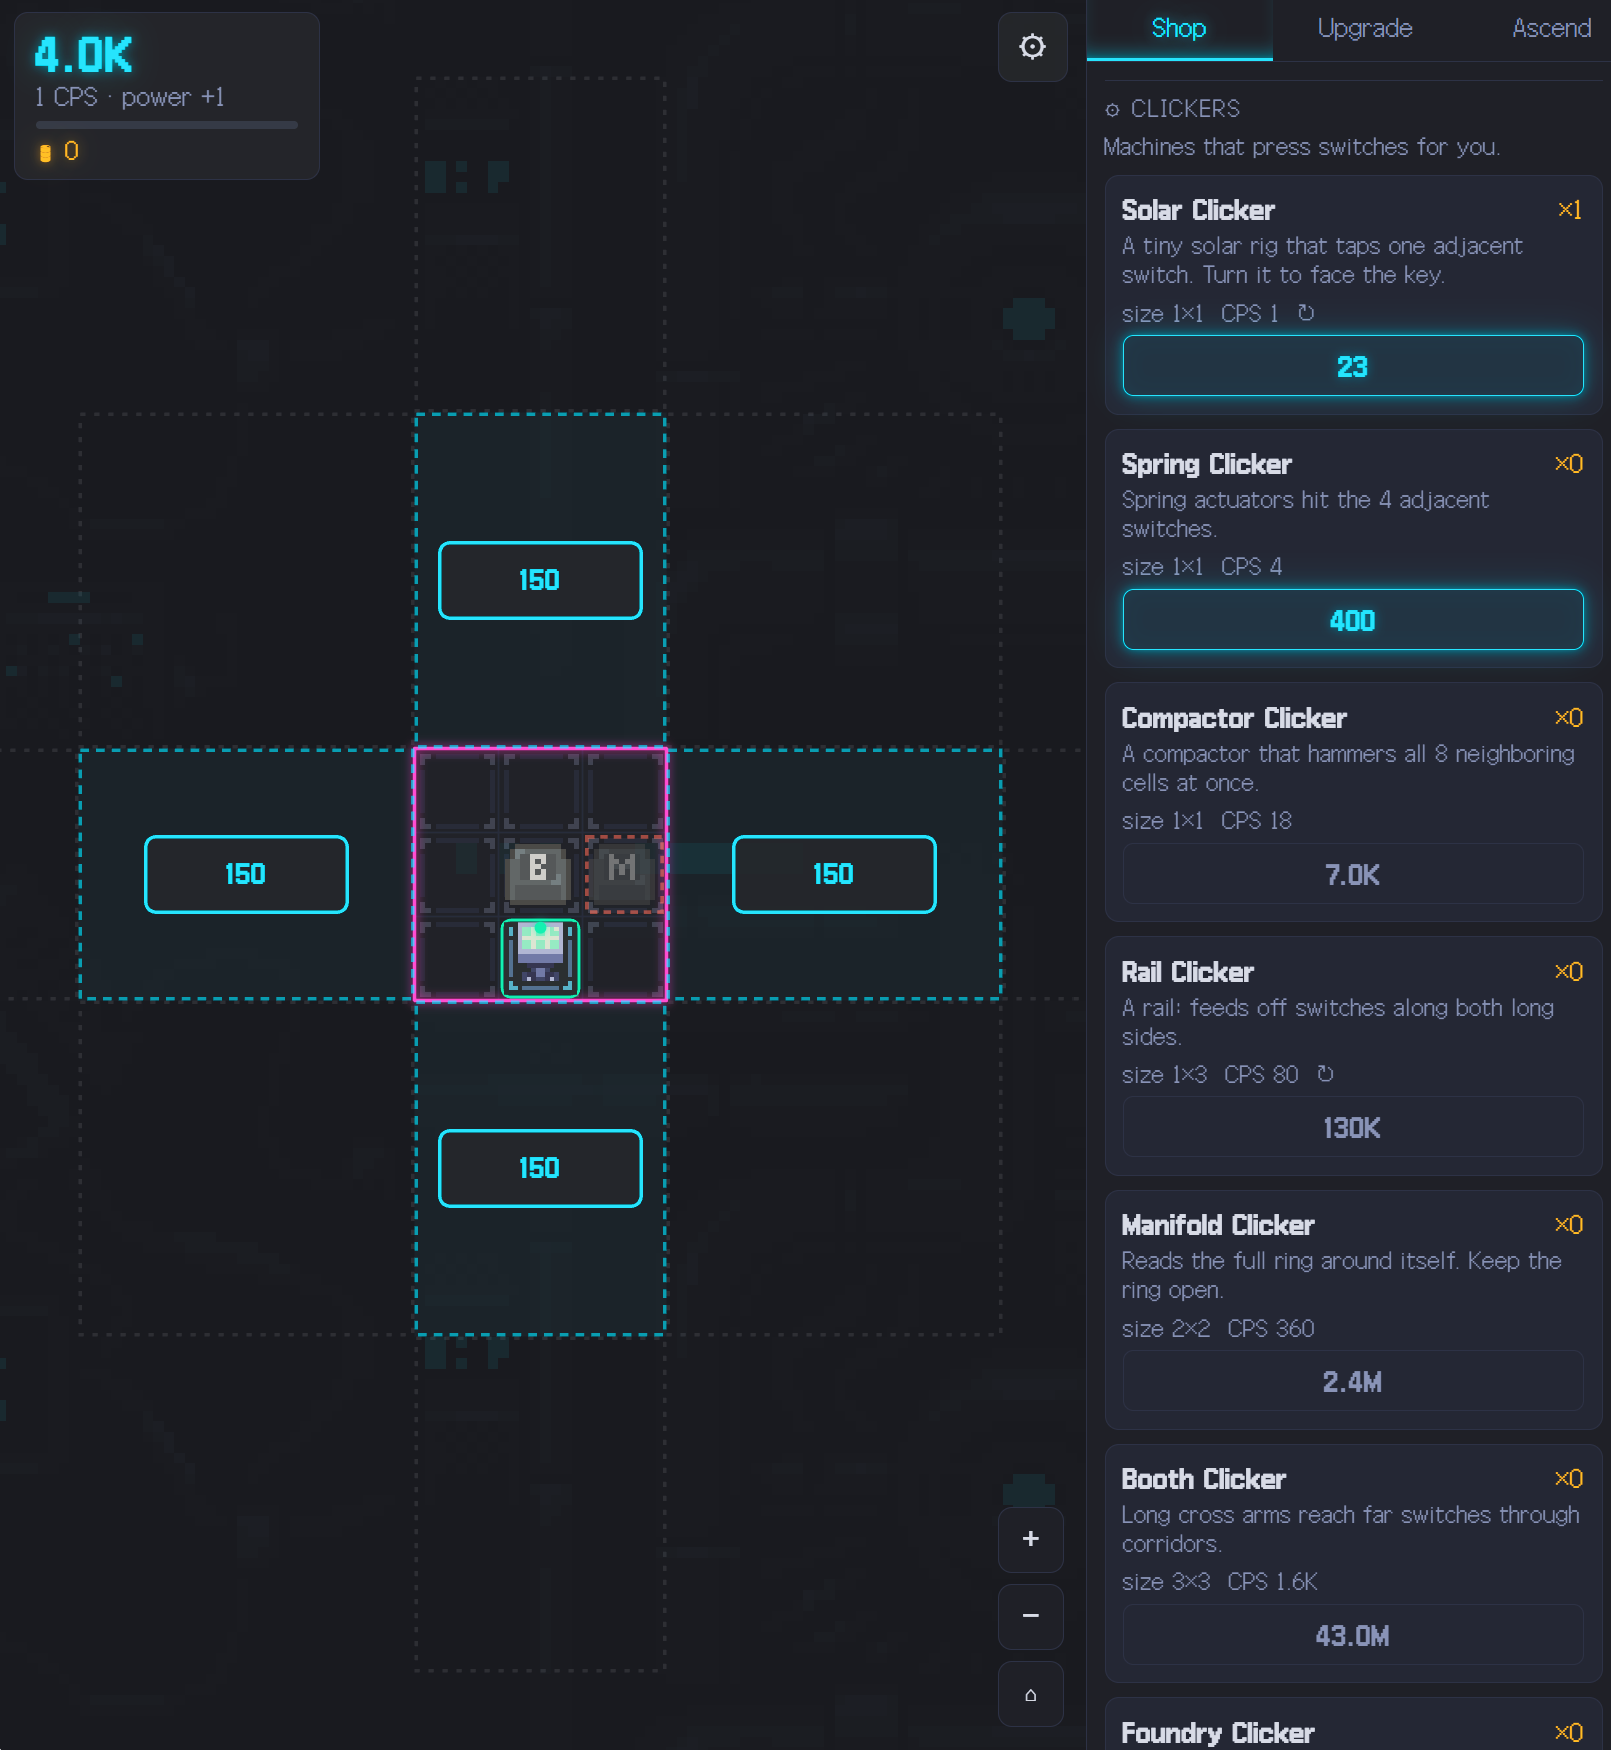Click the empty top-left grid cell
This screenshot has width=1611, height=1750.
click(x=456, y=790)
